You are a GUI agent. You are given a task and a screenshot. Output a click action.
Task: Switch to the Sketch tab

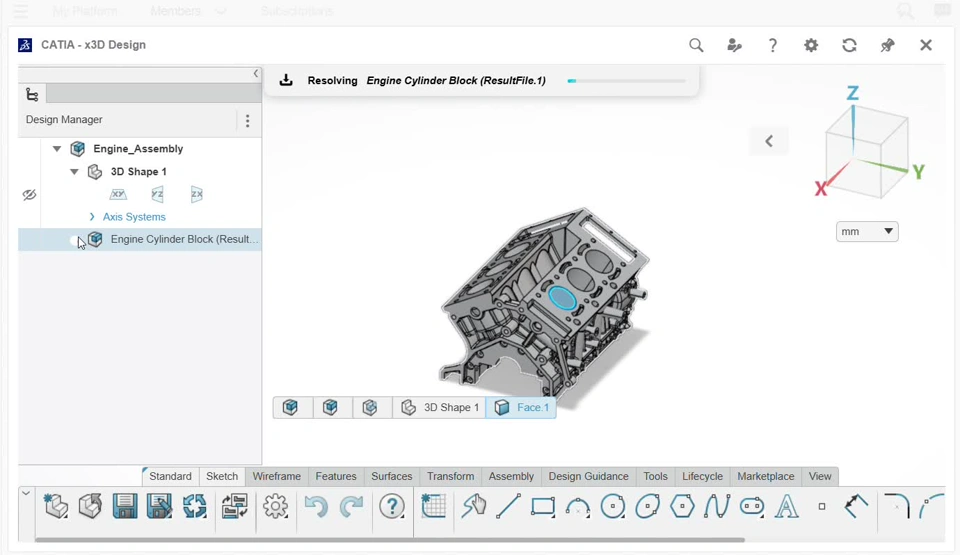pos(222,476)
